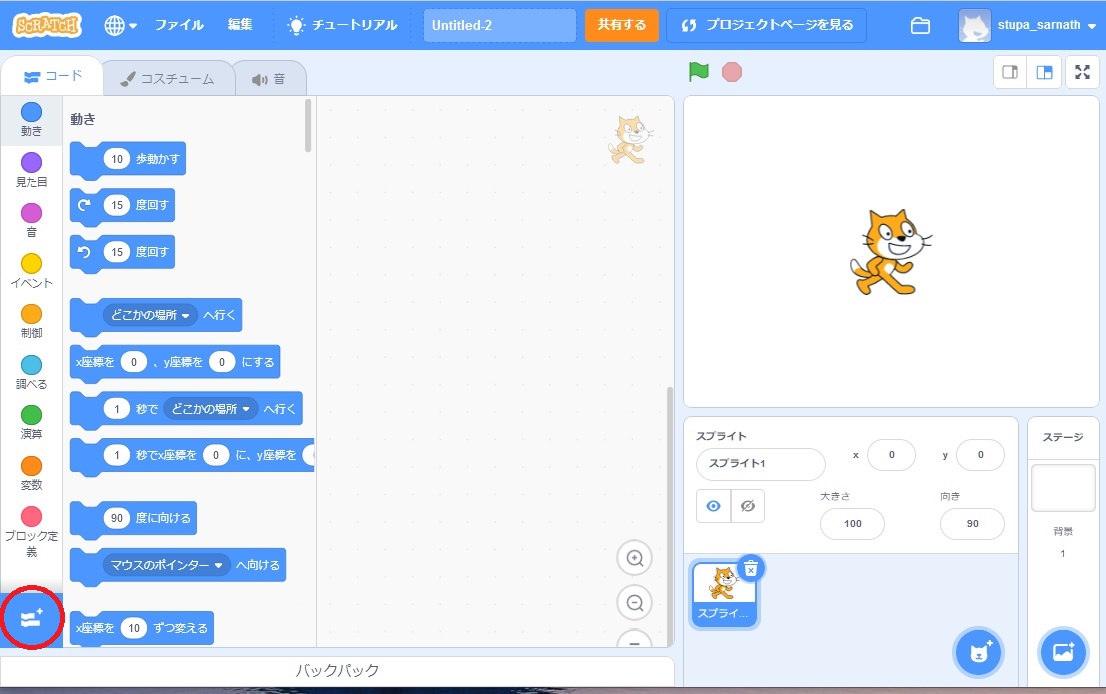
Task: Open the add extension button
Action: [31, 620]
